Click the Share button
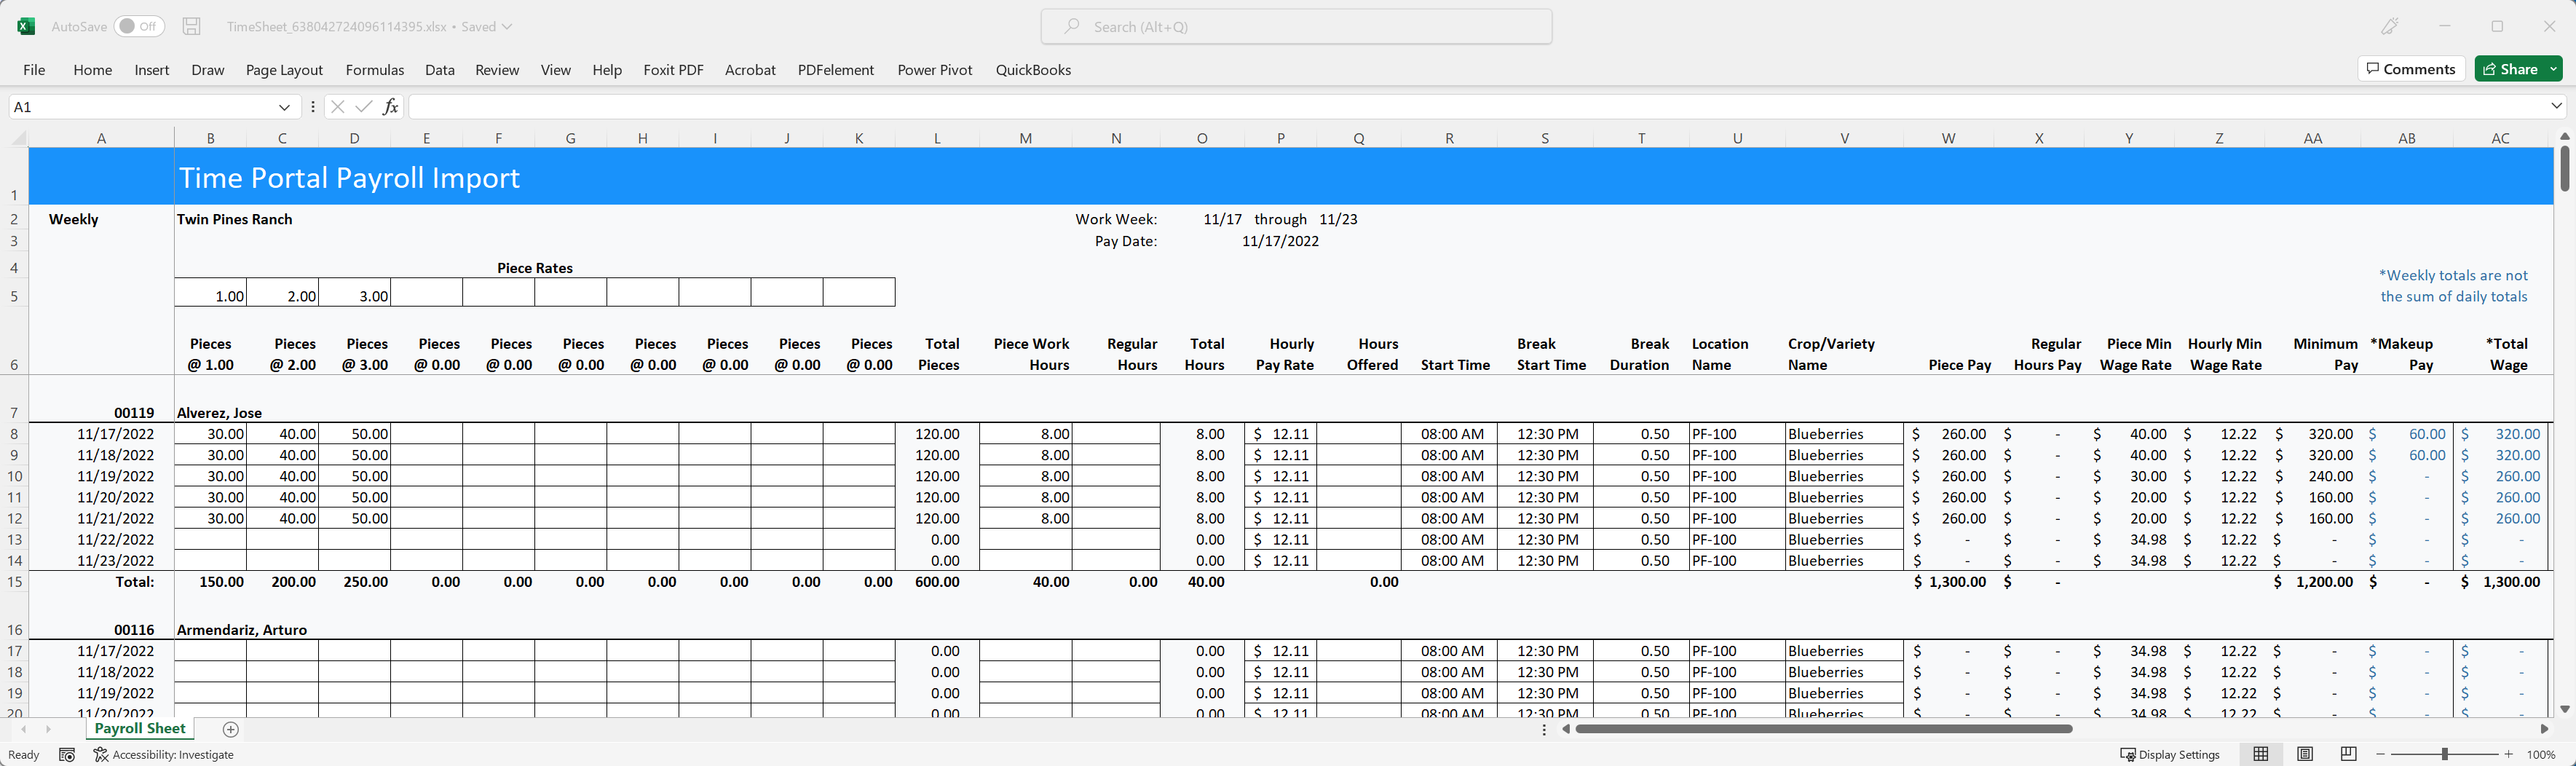Image resolution: width=2576 pixels, height=766 pixels. point(2510,69)
